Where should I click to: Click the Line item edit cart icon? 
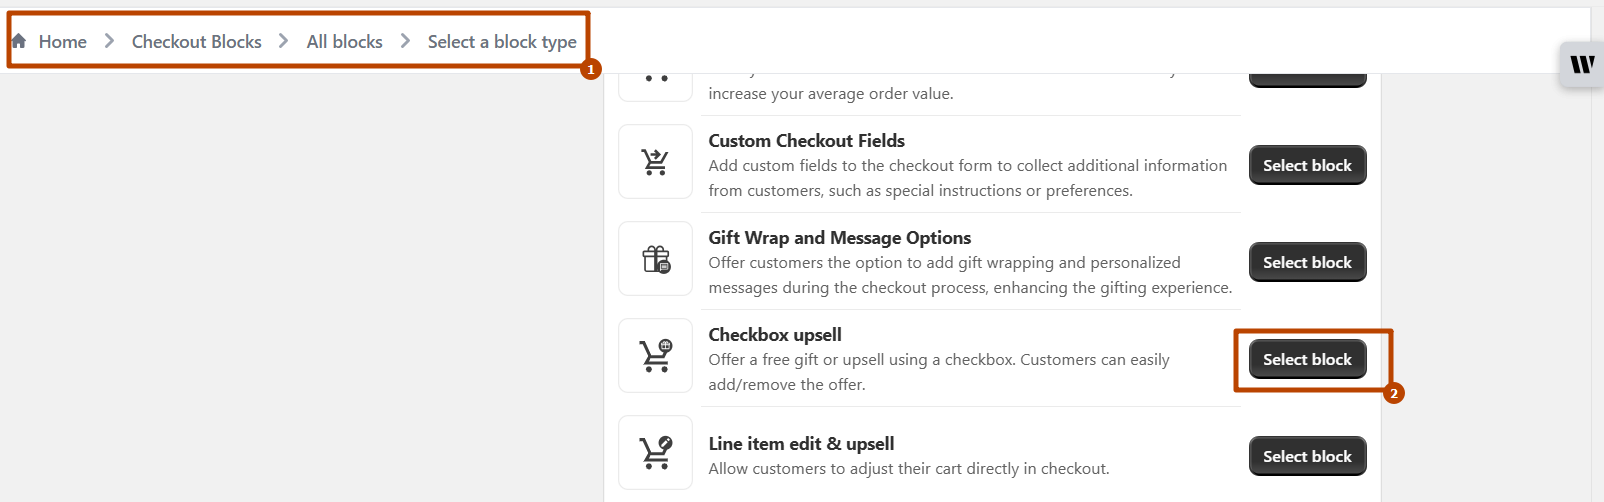tap(656, 453)
